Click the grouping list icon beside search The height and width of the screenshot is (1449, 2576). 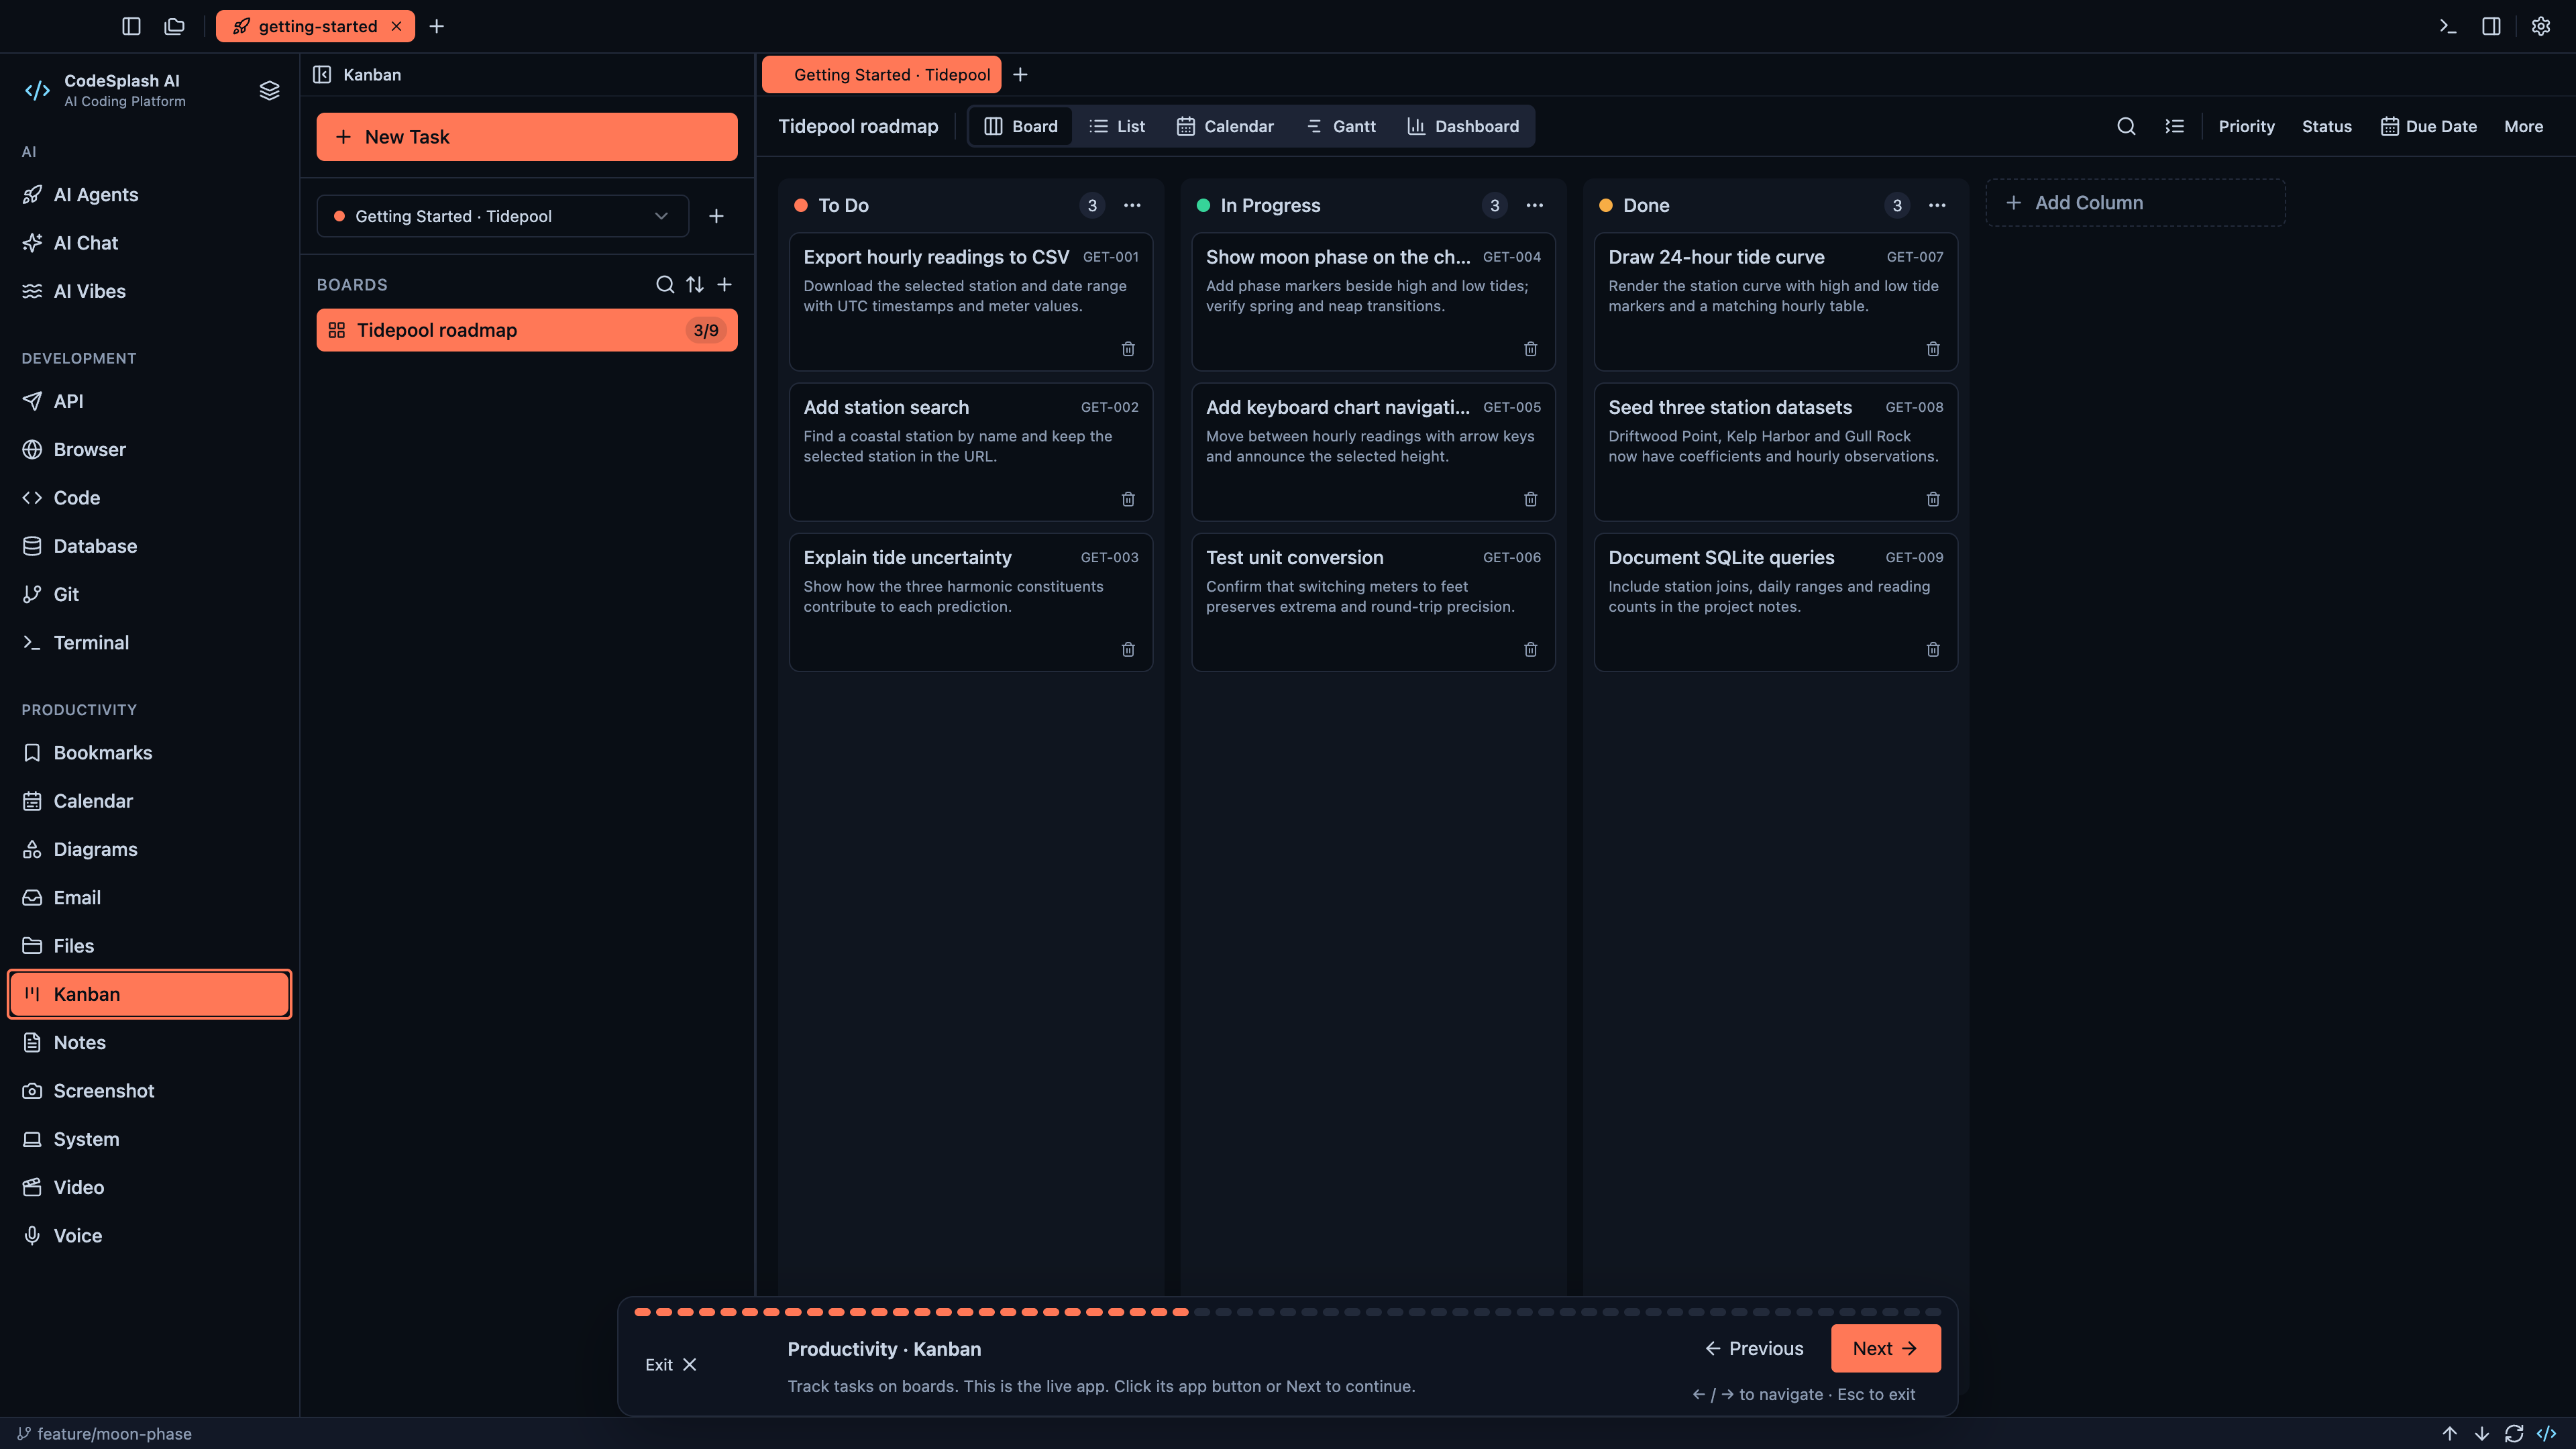(x=2174, y=126)
